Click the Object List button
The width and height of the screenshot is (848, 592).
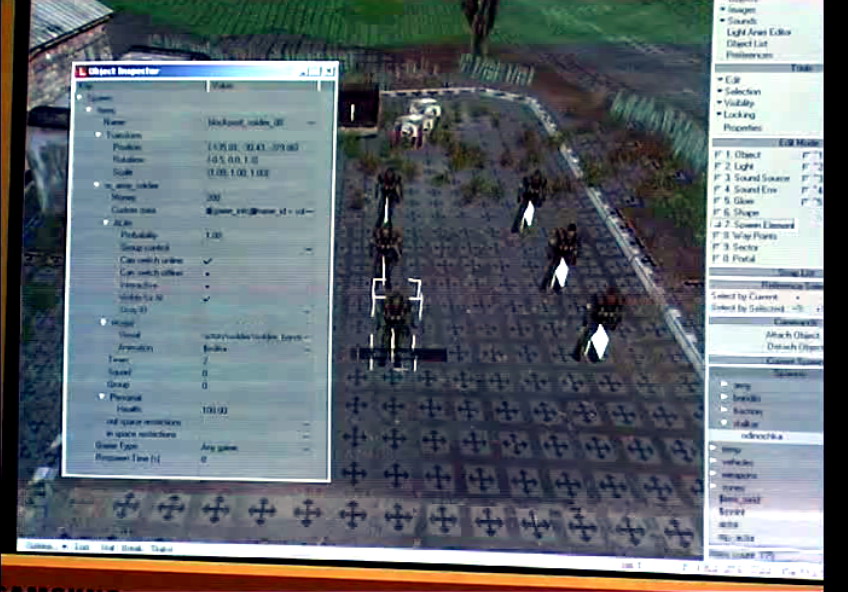click(x=746, y=44)
